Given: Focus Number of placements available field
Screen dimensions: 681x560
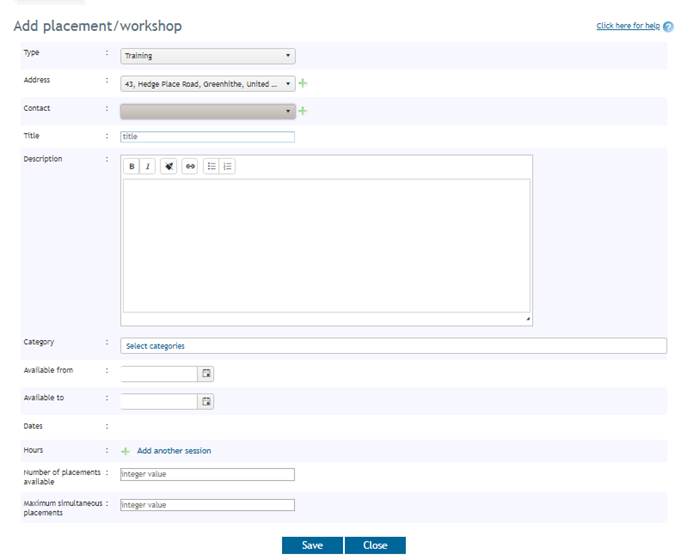Looking at the screenshot, I should point(208,474).
